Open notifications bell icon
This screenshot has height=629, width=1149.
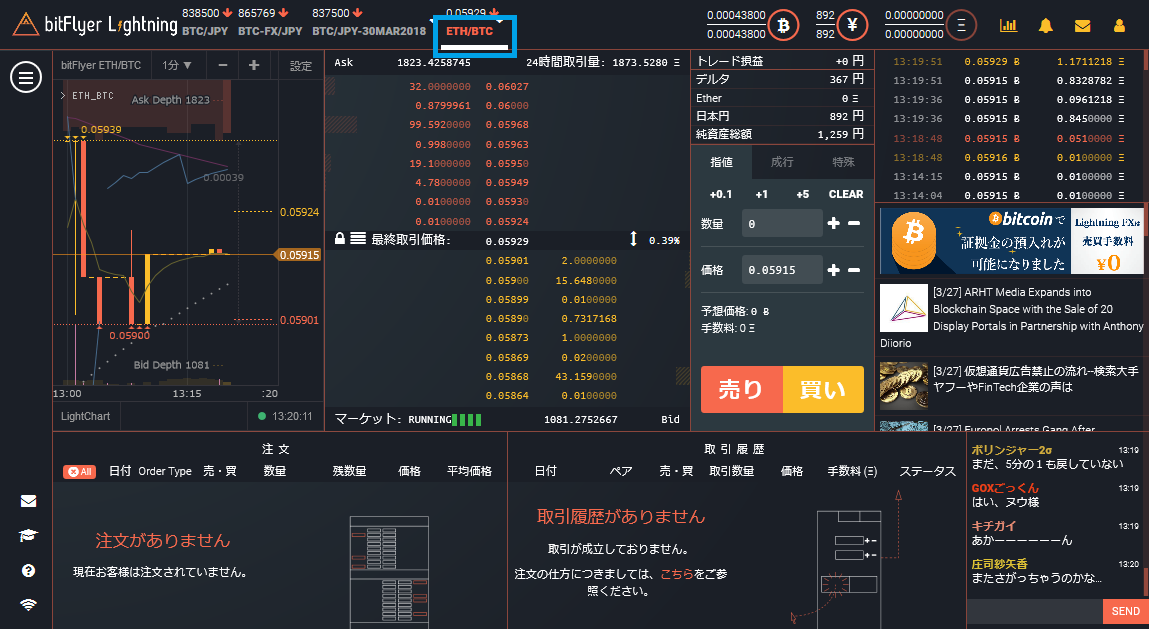[x=1046, y=26]
